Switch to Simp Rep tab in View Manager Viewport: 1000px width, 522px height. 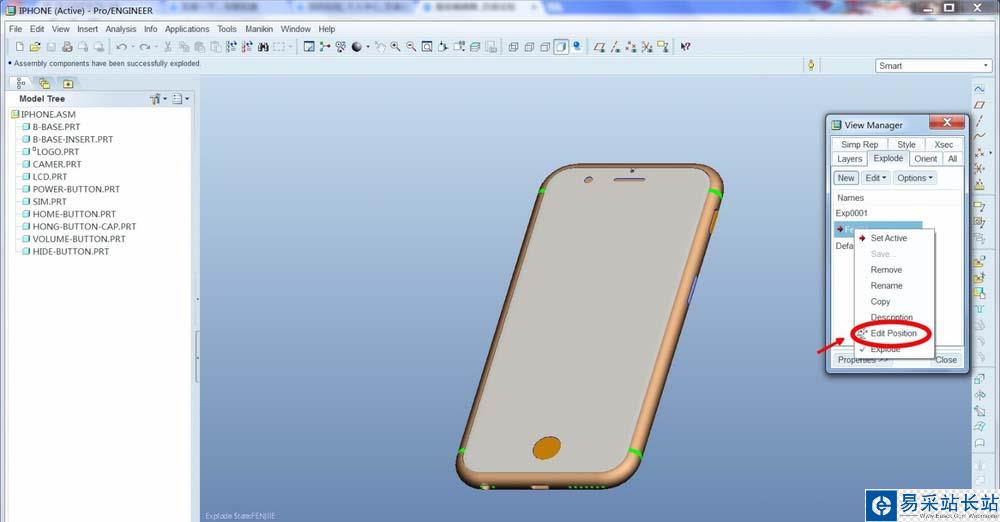(x=859, y=144)
